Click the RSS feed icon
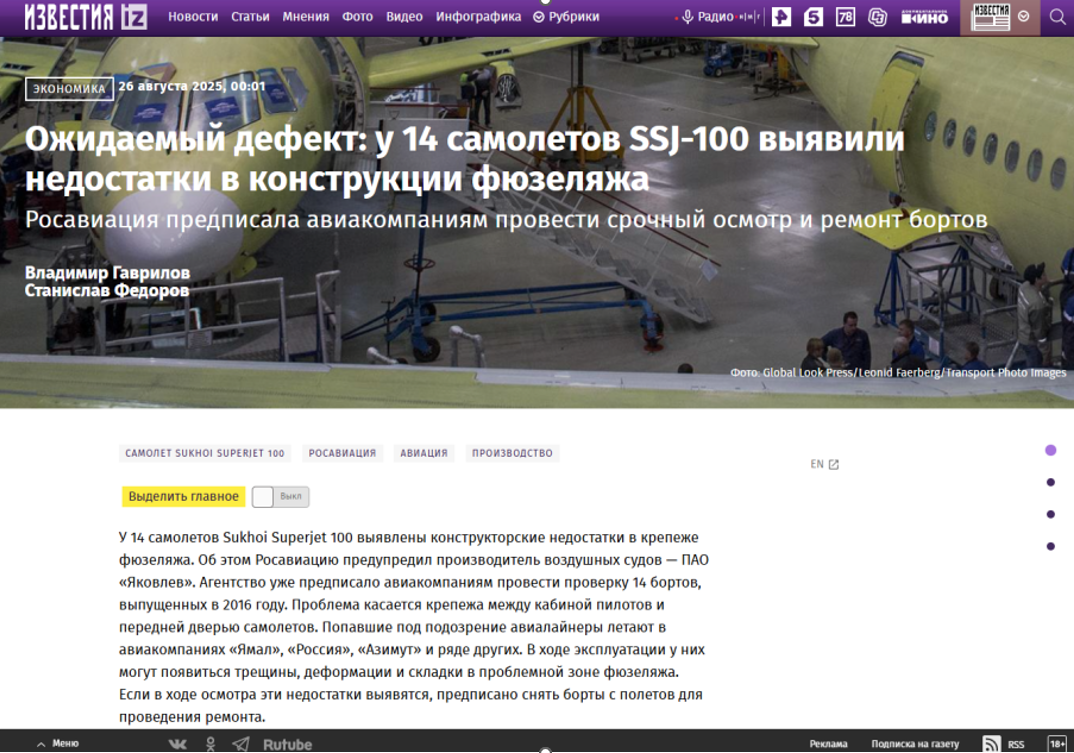The image size is (1074, 753). pos(991,744)
